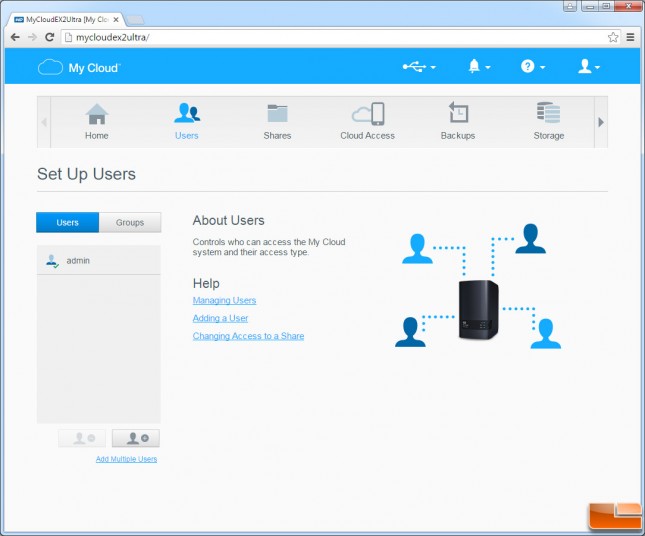Switch to the Users tab
The height and width of the screenshot is (536, 645).
[67, 223]
